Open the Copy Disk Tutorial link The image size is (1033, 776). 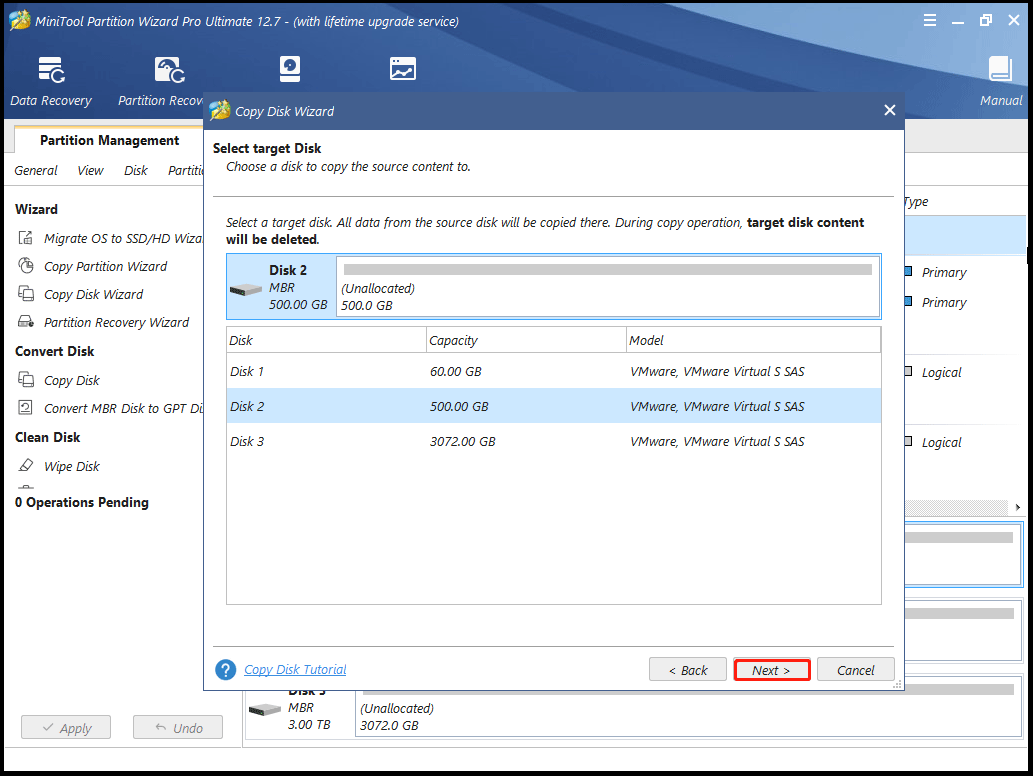(295, 670)
